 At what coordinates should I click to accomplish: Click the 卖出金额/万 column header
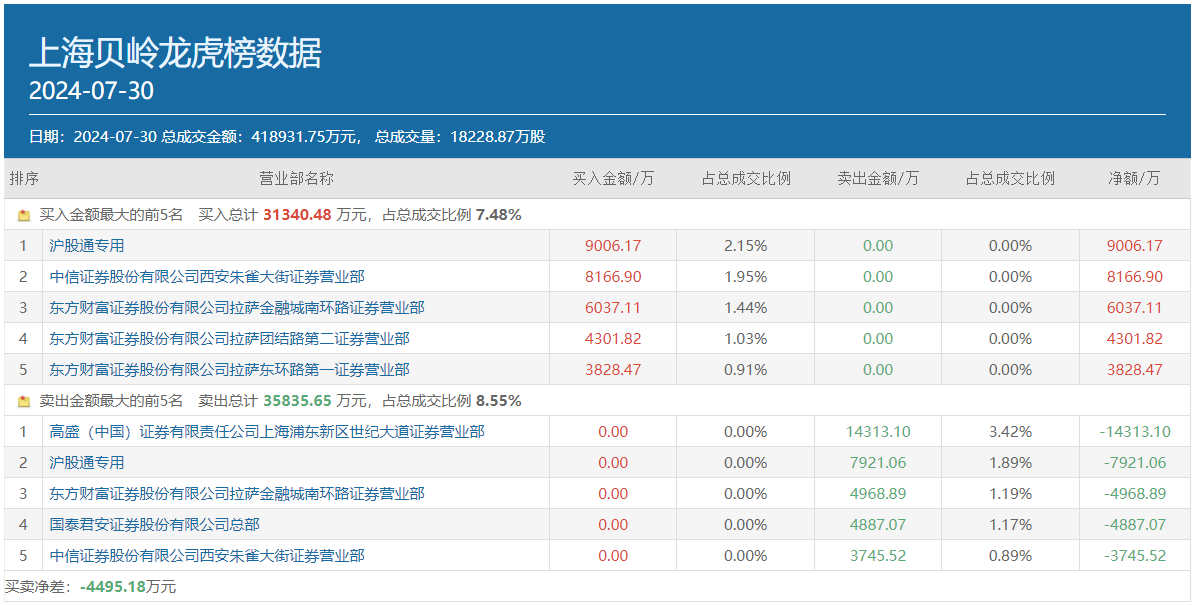878,179
